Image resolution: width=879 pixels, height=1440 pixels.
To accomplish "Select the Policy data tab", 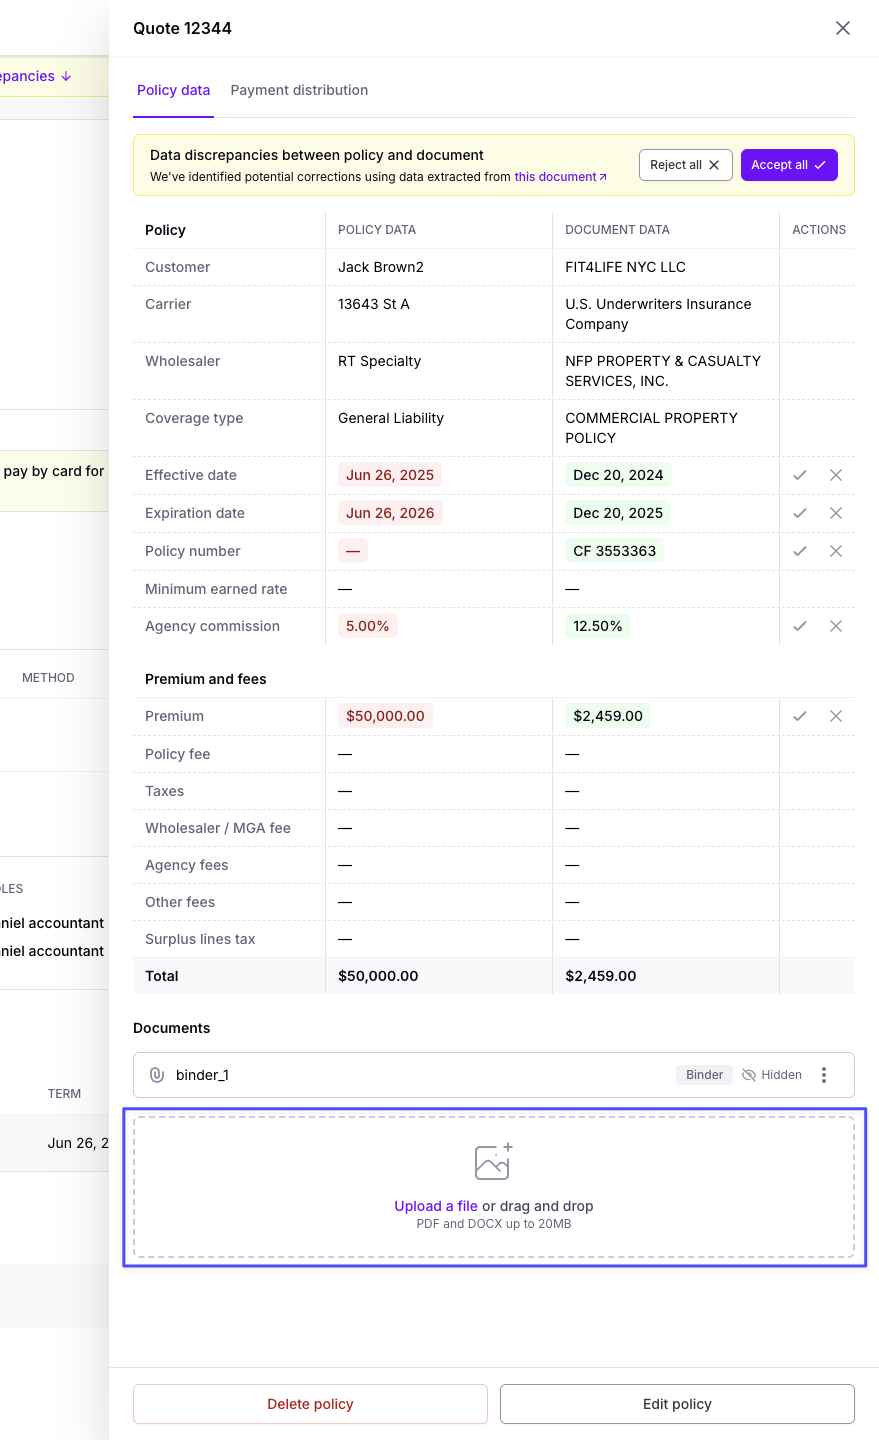I will pyautogui.click(x=173, y=90).
